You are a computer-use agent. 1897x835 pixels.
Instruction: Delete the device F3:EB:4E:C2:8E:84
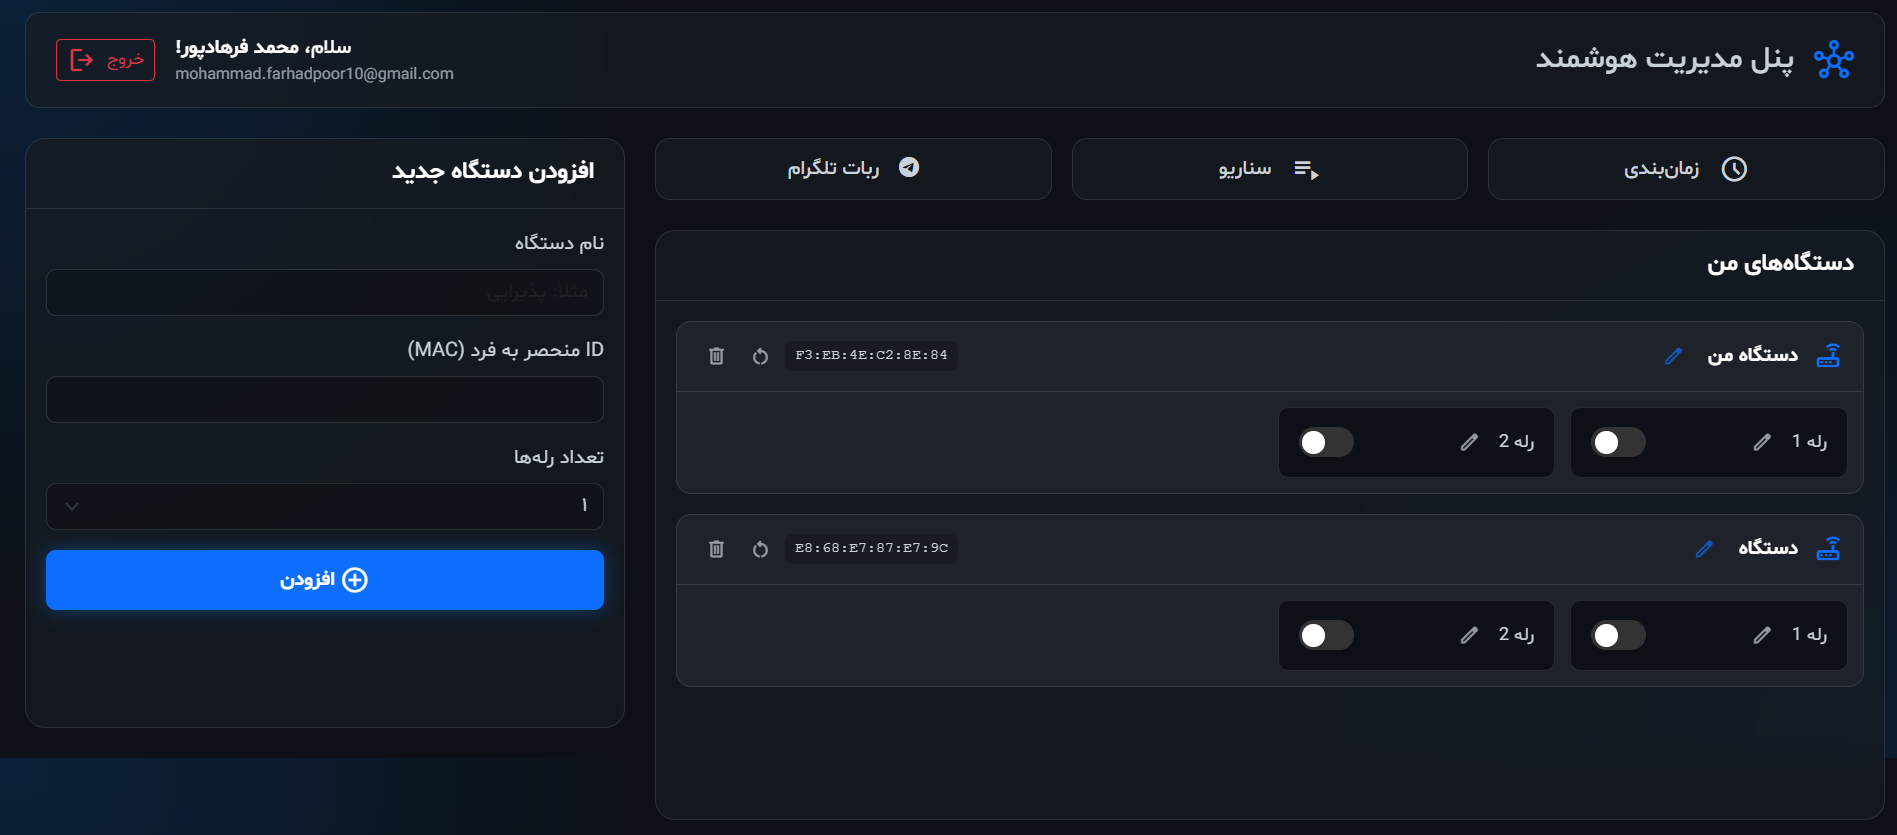716,356
